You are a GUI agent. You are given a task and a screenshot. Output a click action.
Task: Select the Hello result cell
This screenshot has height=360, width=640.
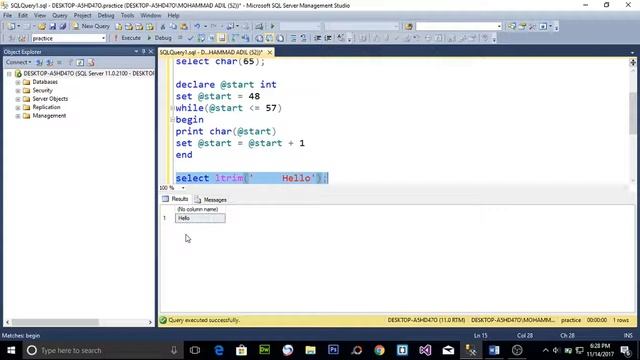[x=200, y=218]
